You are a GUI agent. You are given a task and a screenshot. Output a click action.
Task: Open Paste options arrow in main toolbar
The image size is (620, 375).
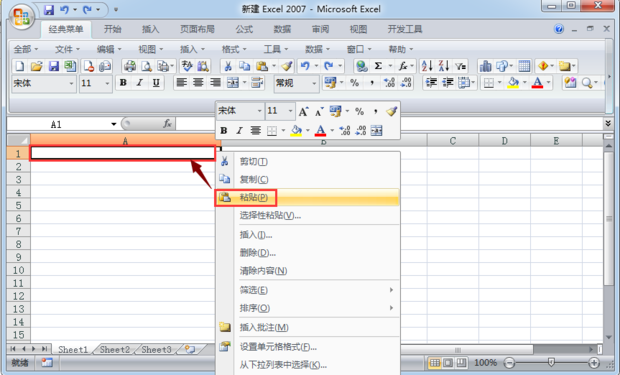tap(274, 66)
